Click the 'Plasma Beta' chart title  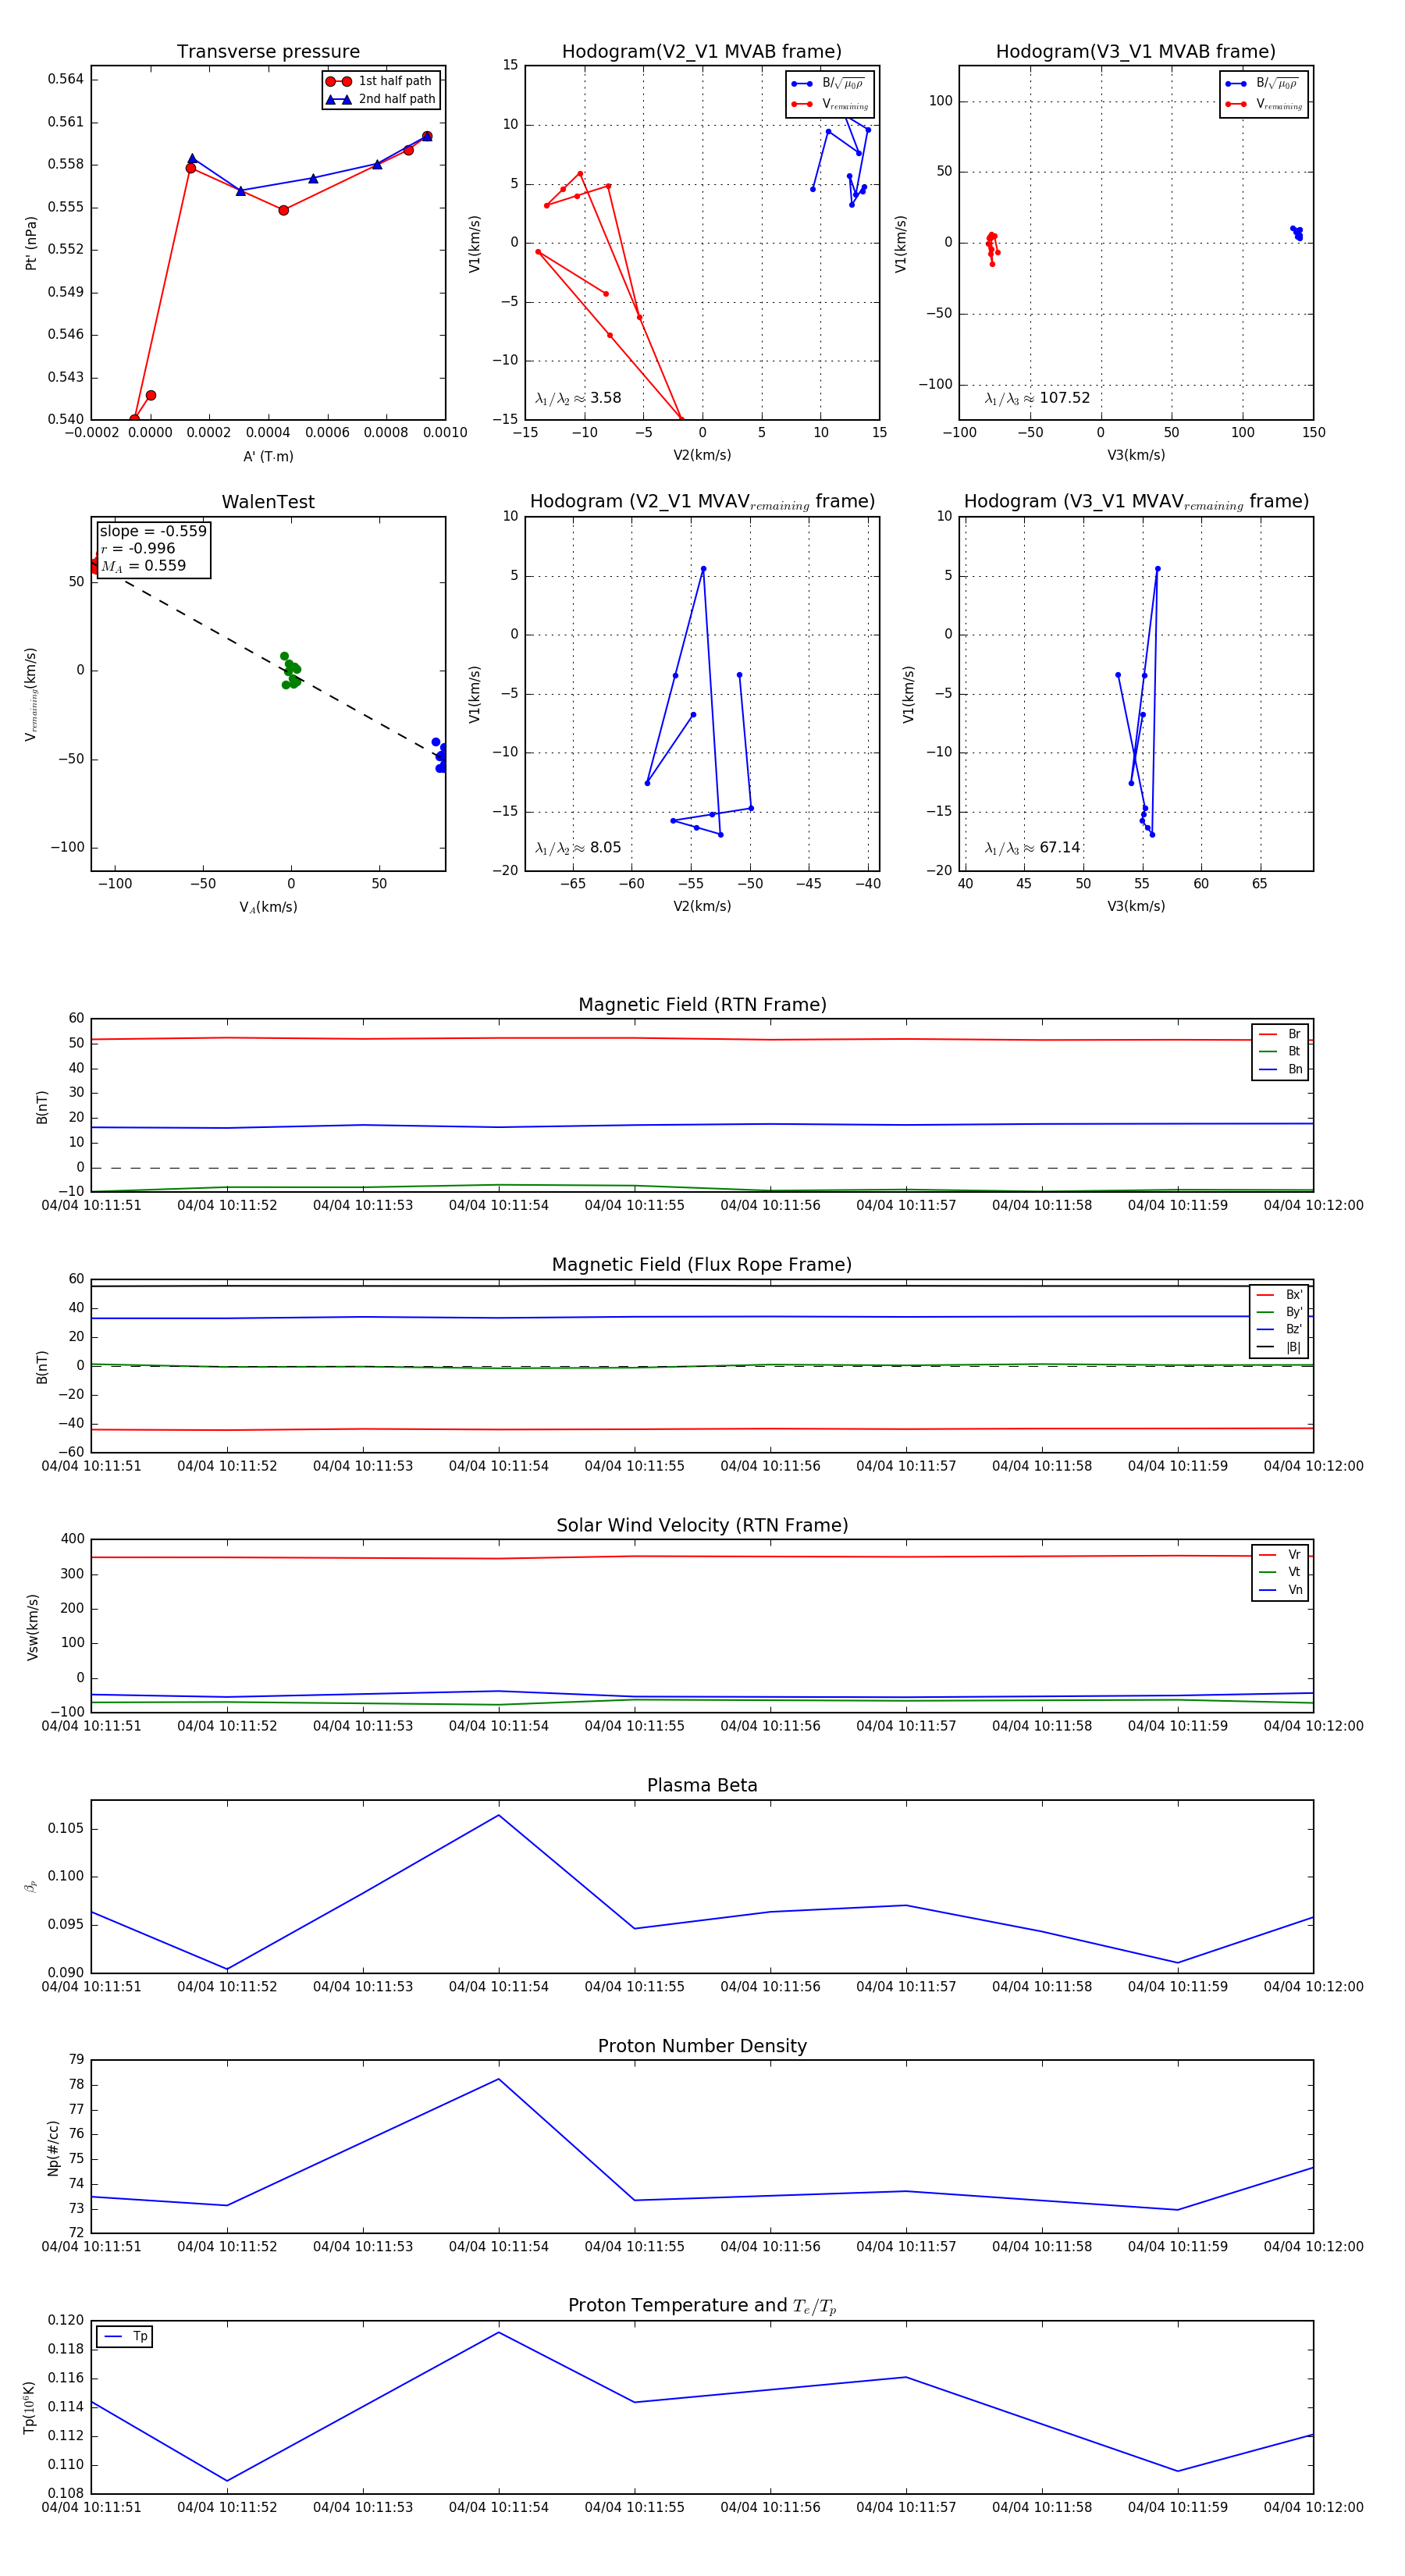(x=702, y=1786)
